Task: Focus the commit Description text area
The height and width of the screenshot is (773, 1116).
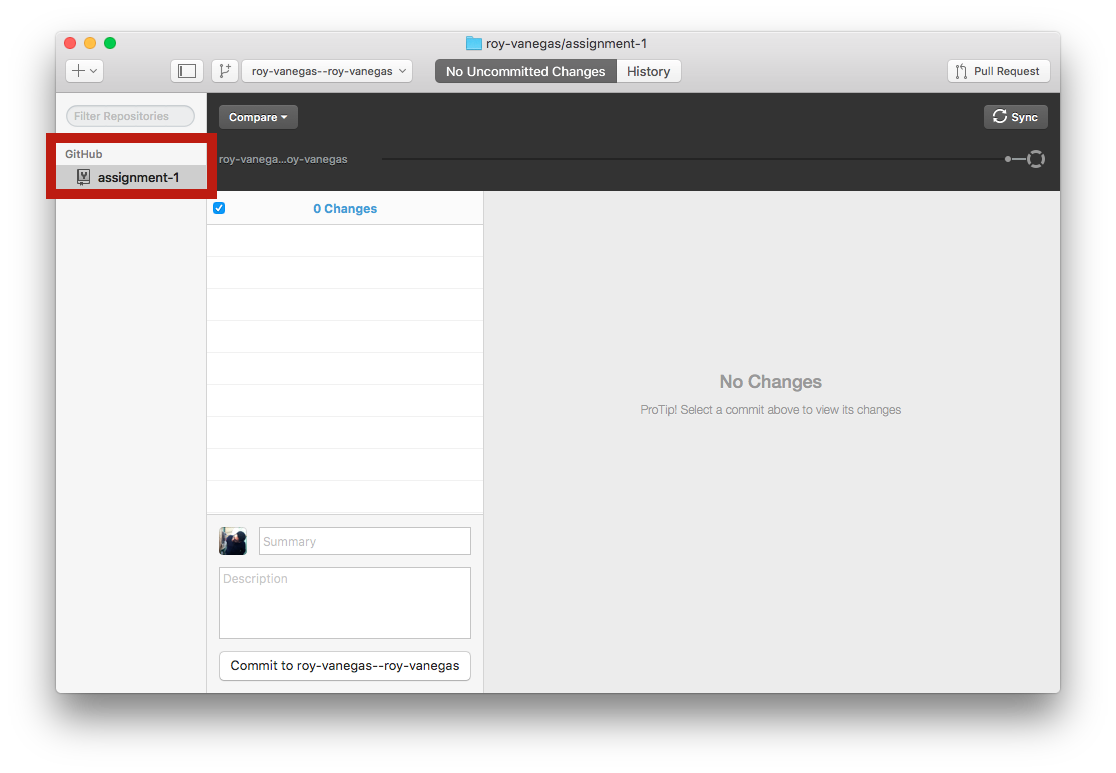Action: coord(344,603)
